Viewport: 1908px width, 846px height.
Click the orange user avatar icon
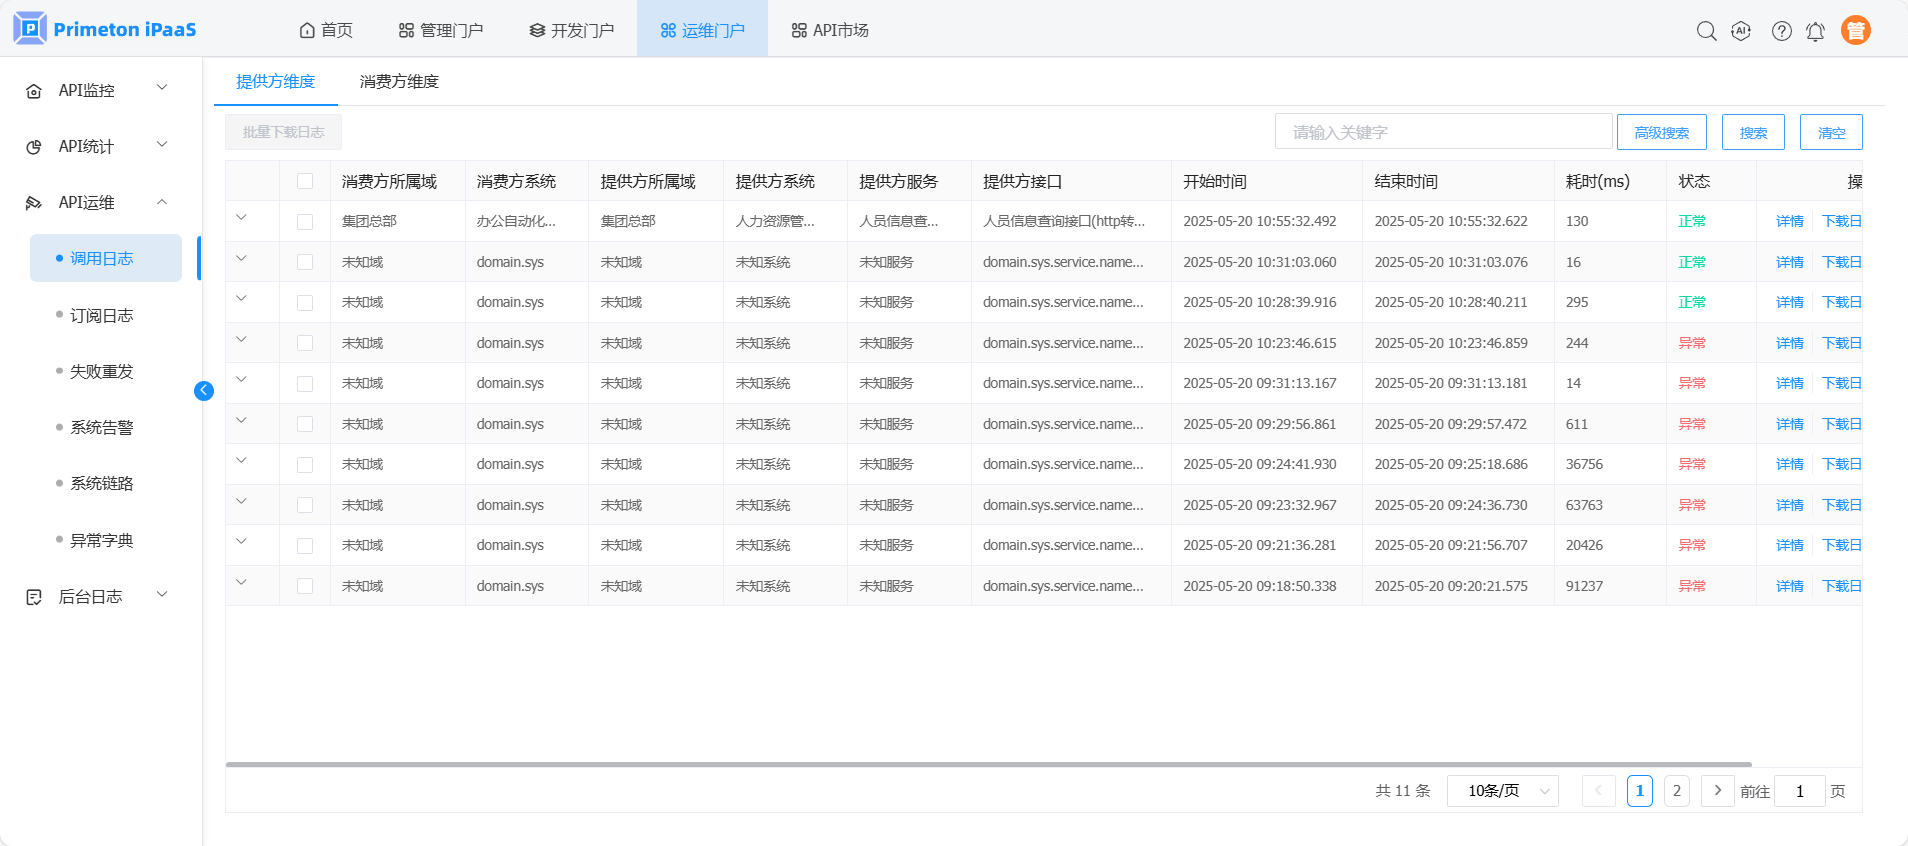tap(1855, 31)
